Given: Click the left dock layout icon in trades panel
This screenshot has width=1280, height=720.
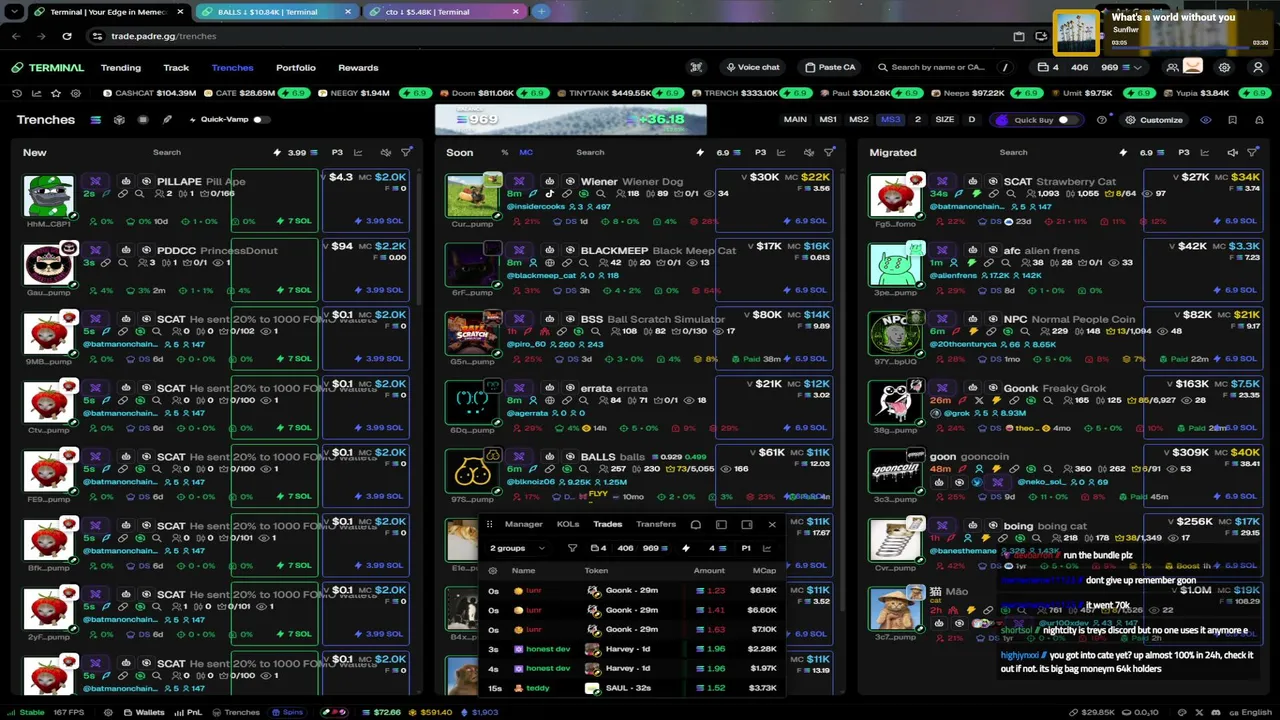Looking at the screenshot, I should tap(721, 524).
